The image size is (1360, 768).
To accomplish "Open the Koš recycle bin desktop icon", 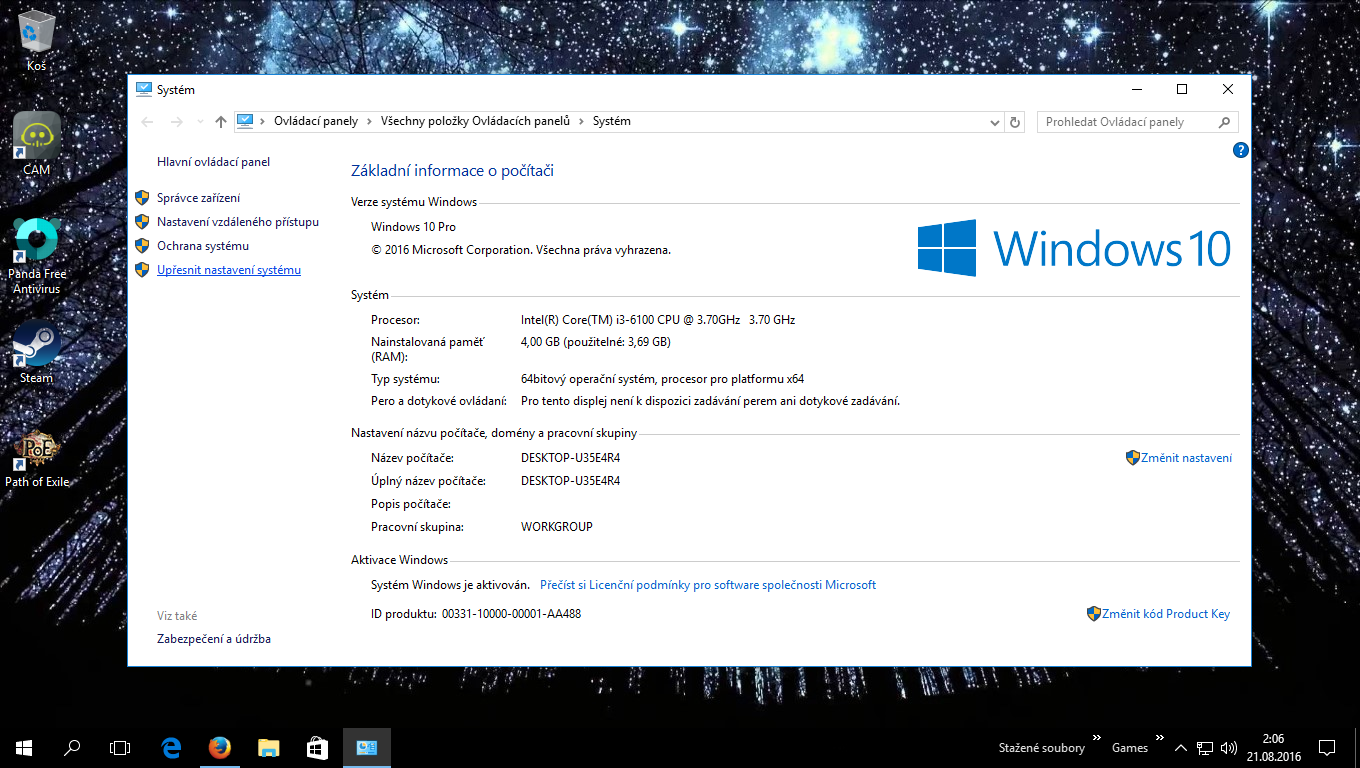I will [37, 40].
